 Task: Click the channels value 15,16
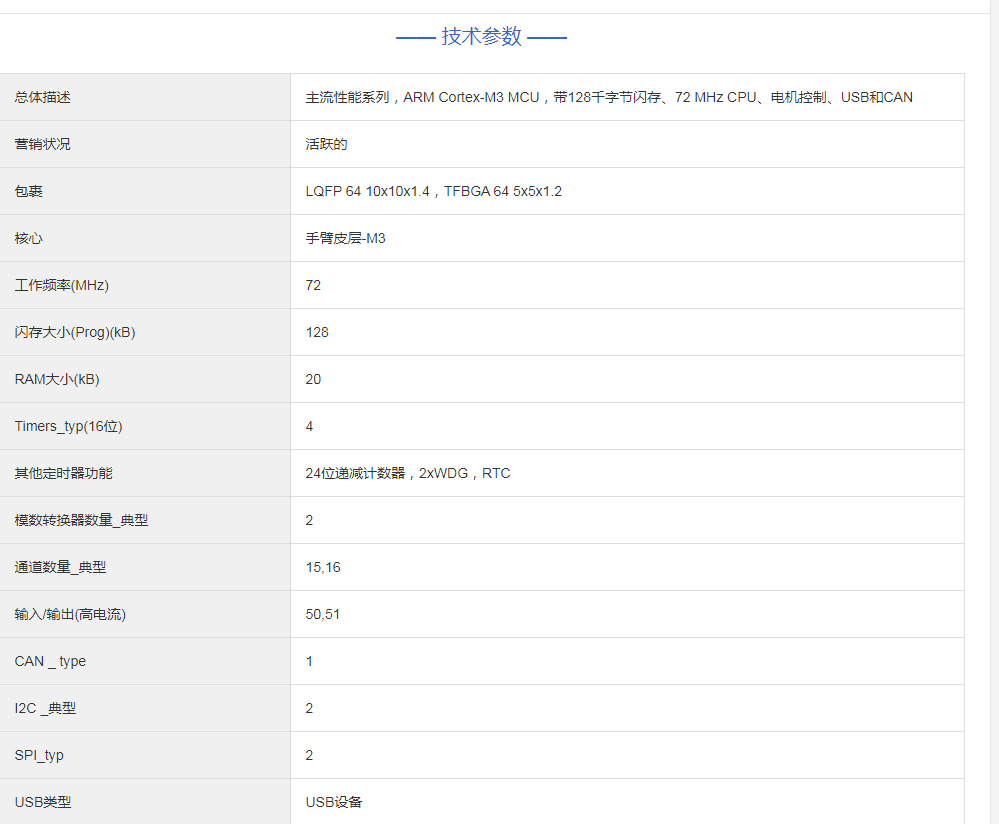323,567
